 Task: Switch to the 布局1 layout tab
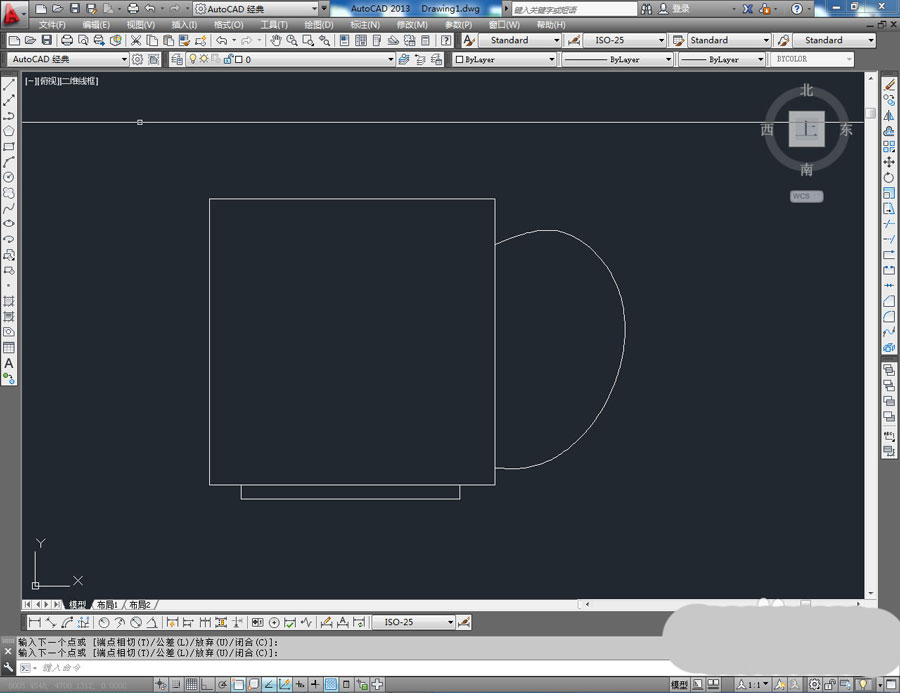(107, 605)
